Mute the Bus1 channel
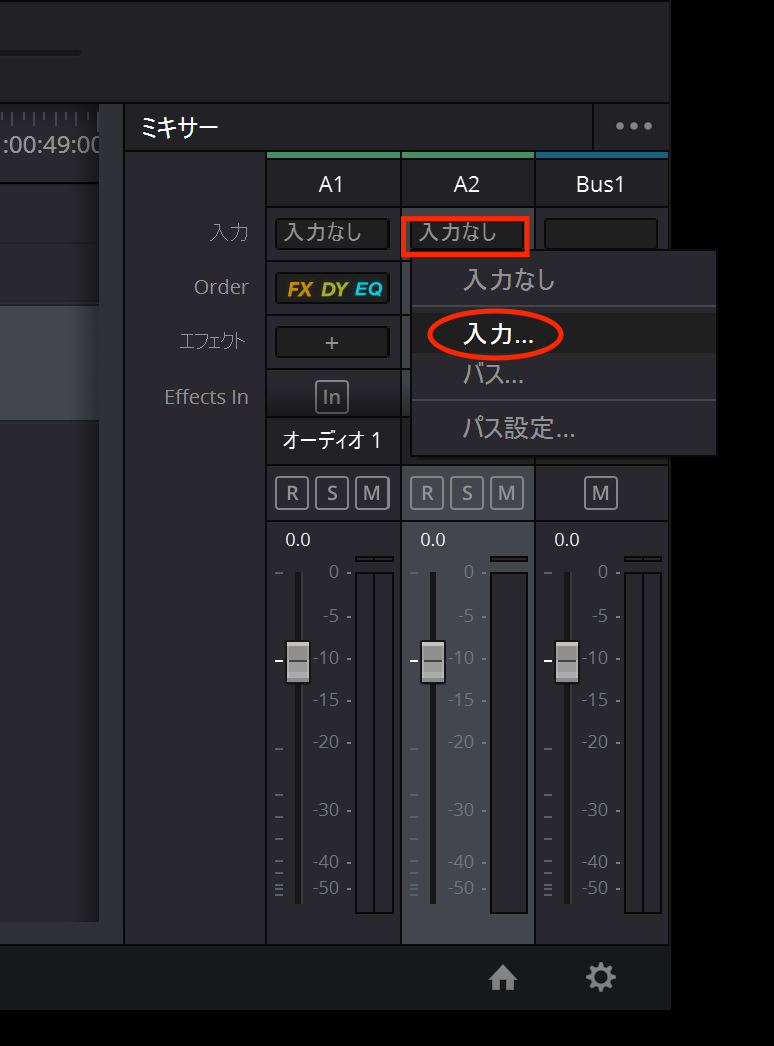The height and width of the screenshot is (1046, 774). pos(601,492)
